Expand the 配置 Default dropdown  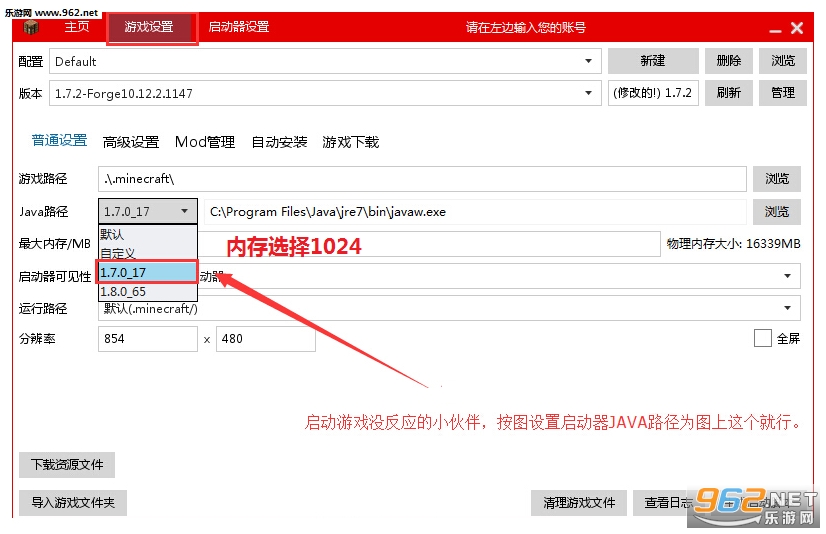[x=588, y=61]
